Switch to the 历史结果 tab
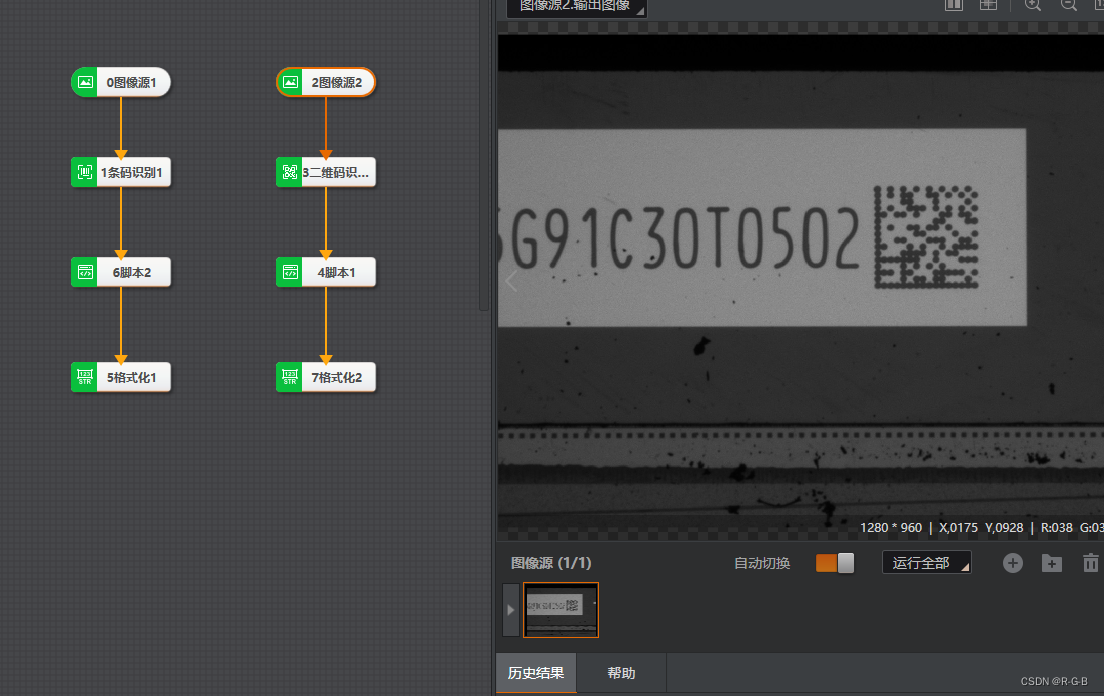This screenshot has width=1104, height=696. (x=536, y=673)
